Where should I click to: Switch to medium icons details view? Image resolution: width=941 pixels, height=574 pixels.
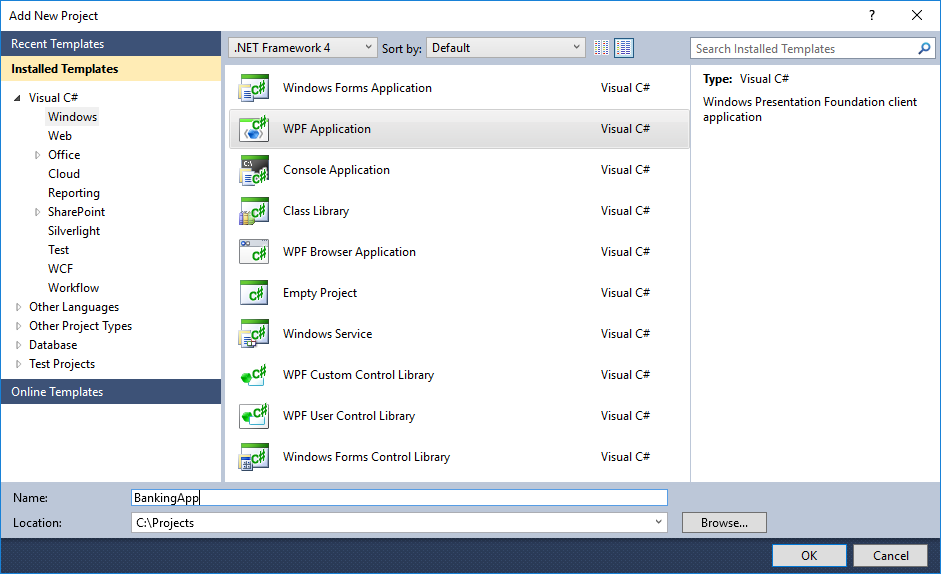point(624,48)
